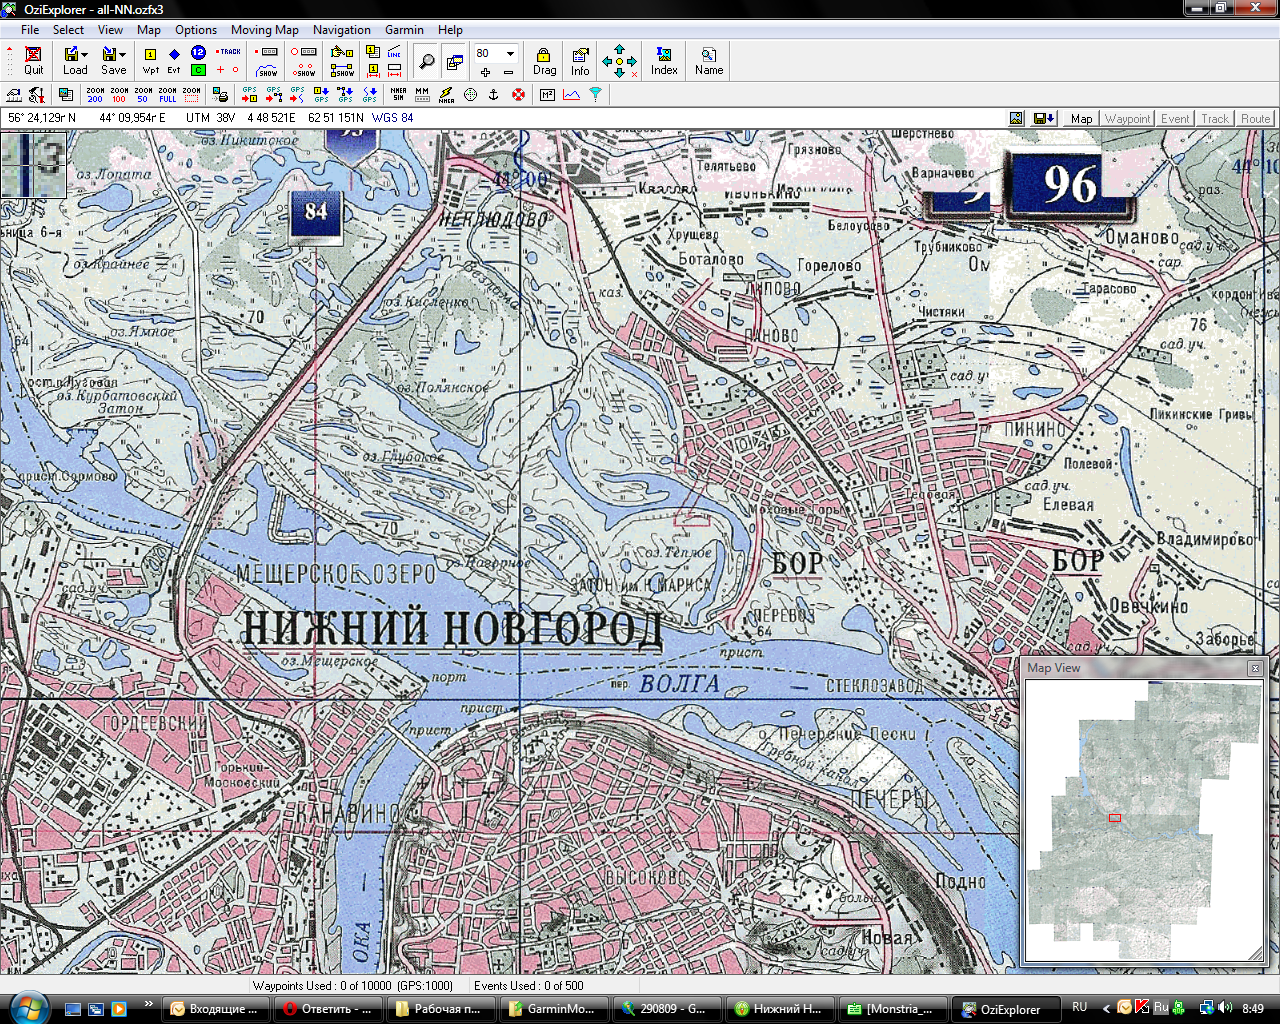
Task: Click the Map button in status bar
Action: (x=1081, y=118)
